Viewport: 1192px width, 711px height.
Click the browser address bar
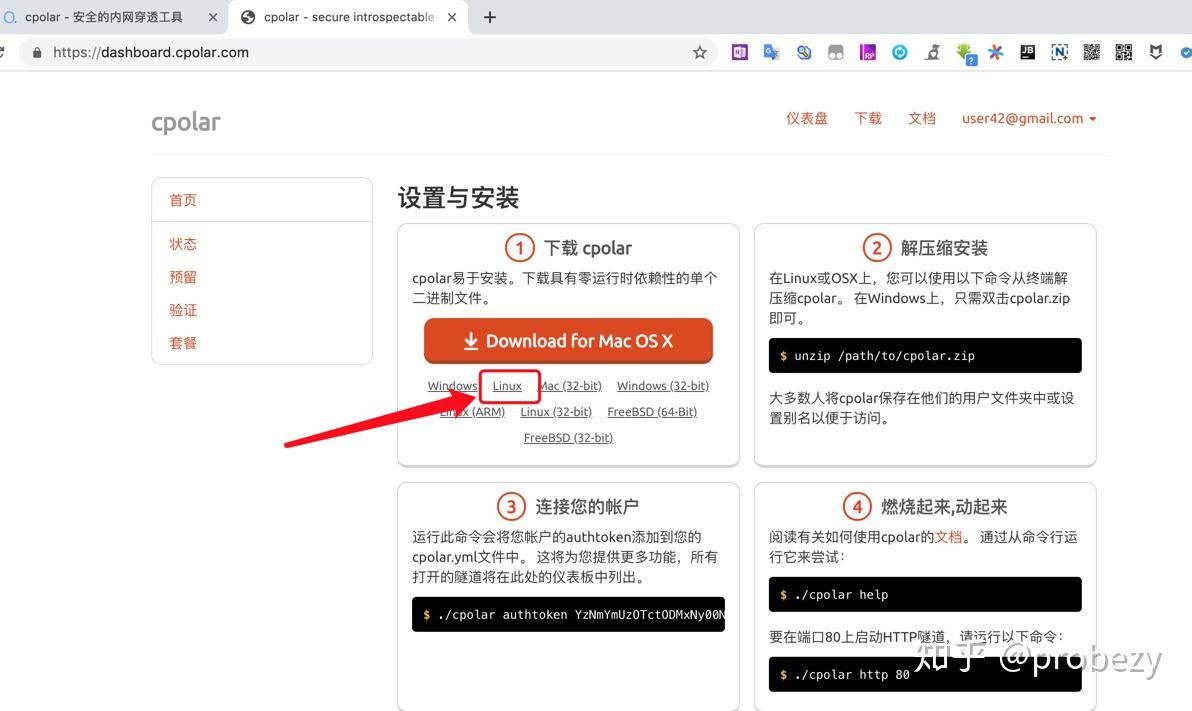pos(300,52)
